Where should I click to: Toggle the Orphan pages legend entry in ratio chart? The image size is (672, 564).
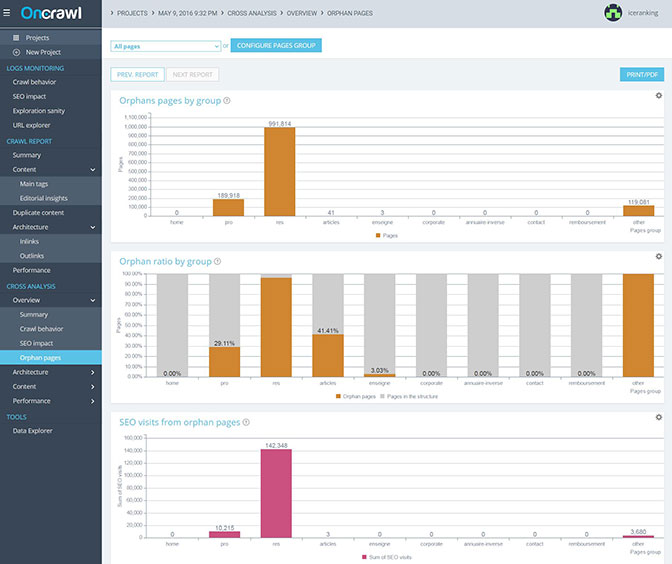(x=356, y=396)
